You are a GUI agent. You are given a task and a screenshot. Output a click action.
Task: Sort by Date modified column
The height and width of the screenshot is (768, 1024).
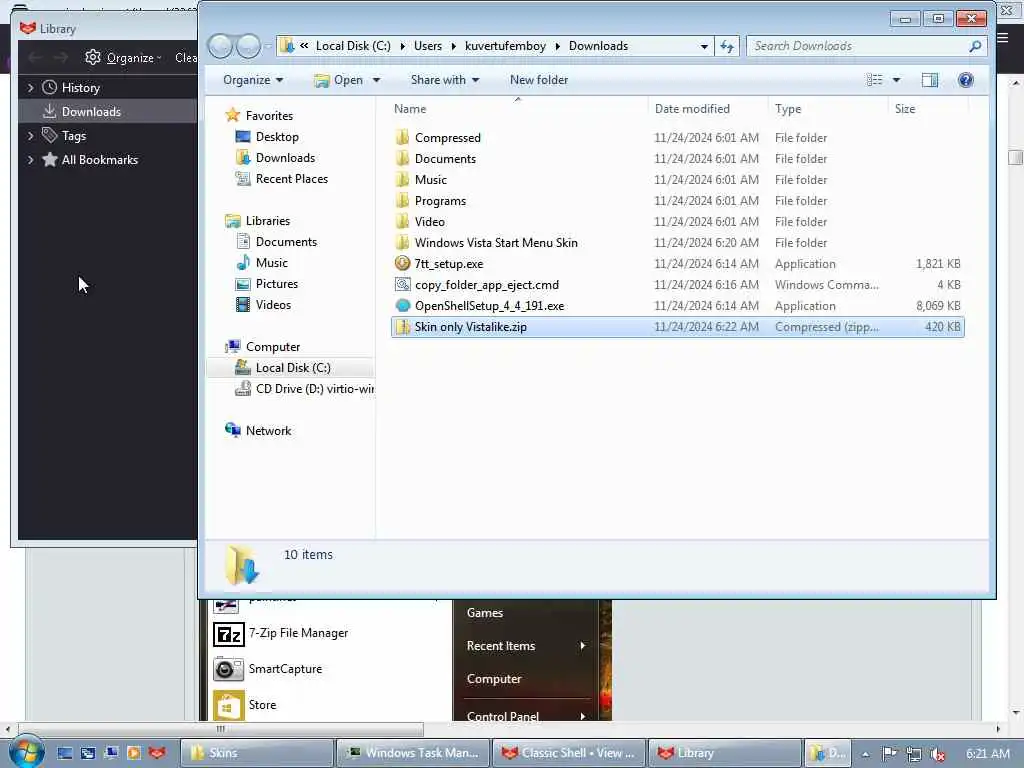708,109
